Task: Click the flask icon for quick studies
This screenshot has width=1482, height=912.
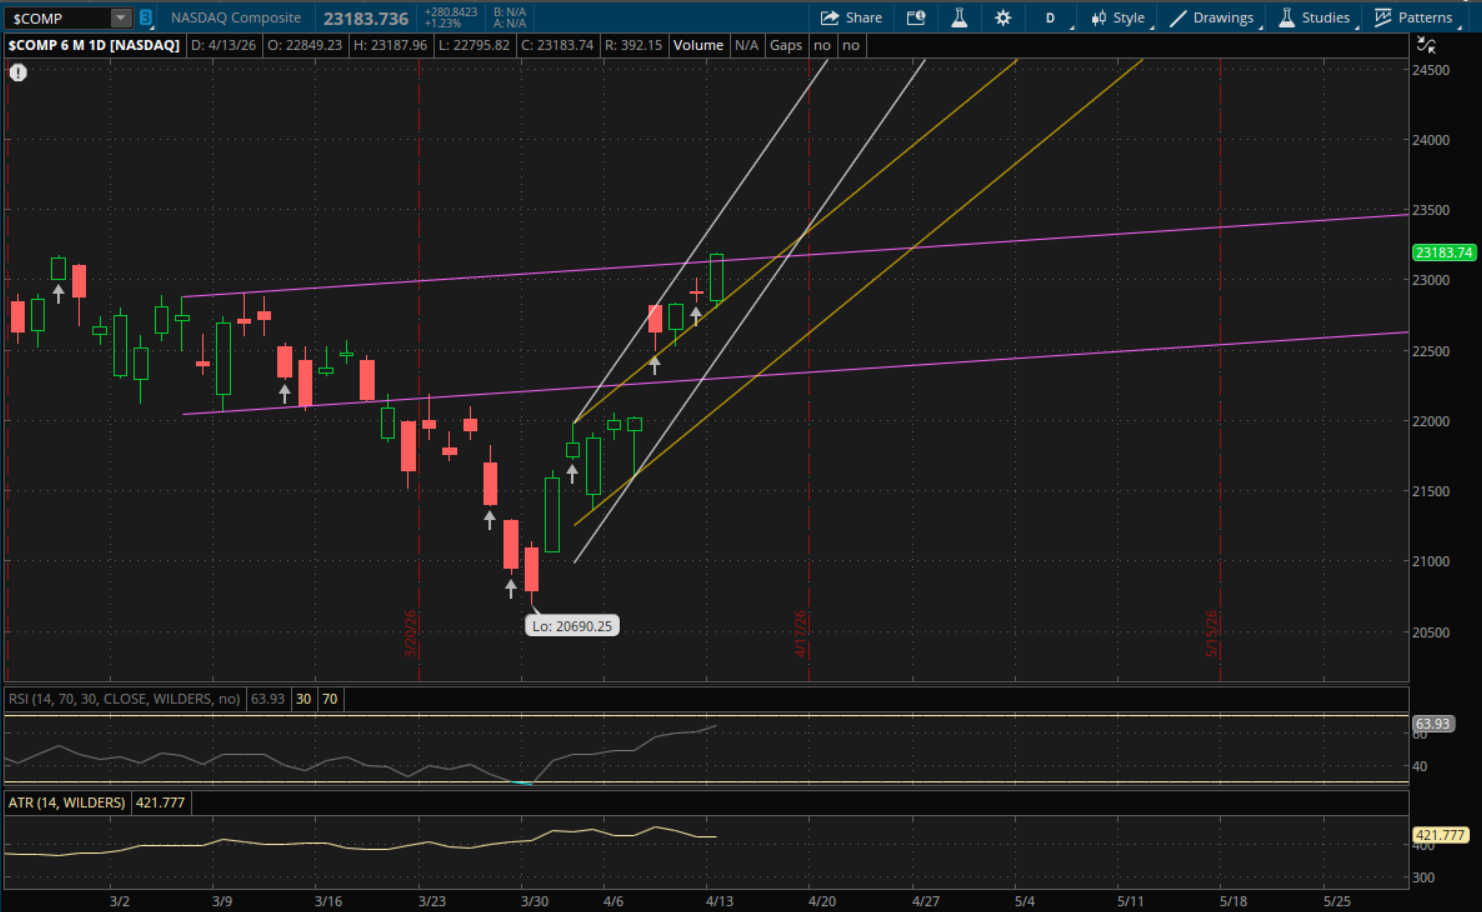Action: pos(959,18)
